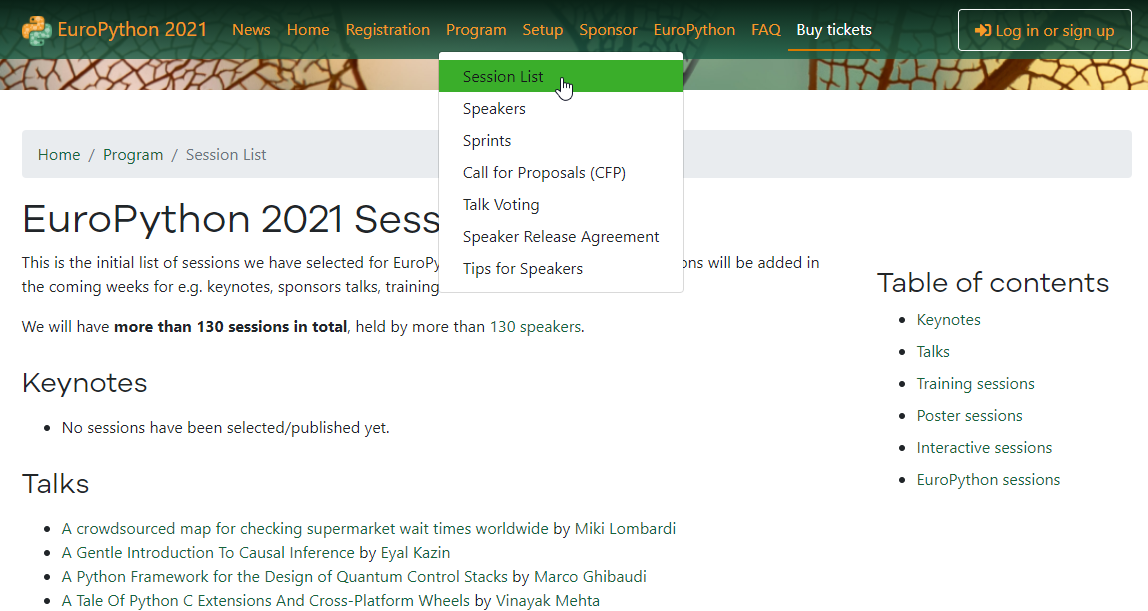
Task: Expand the Program navigation dropdown
Action: point(476,30)
